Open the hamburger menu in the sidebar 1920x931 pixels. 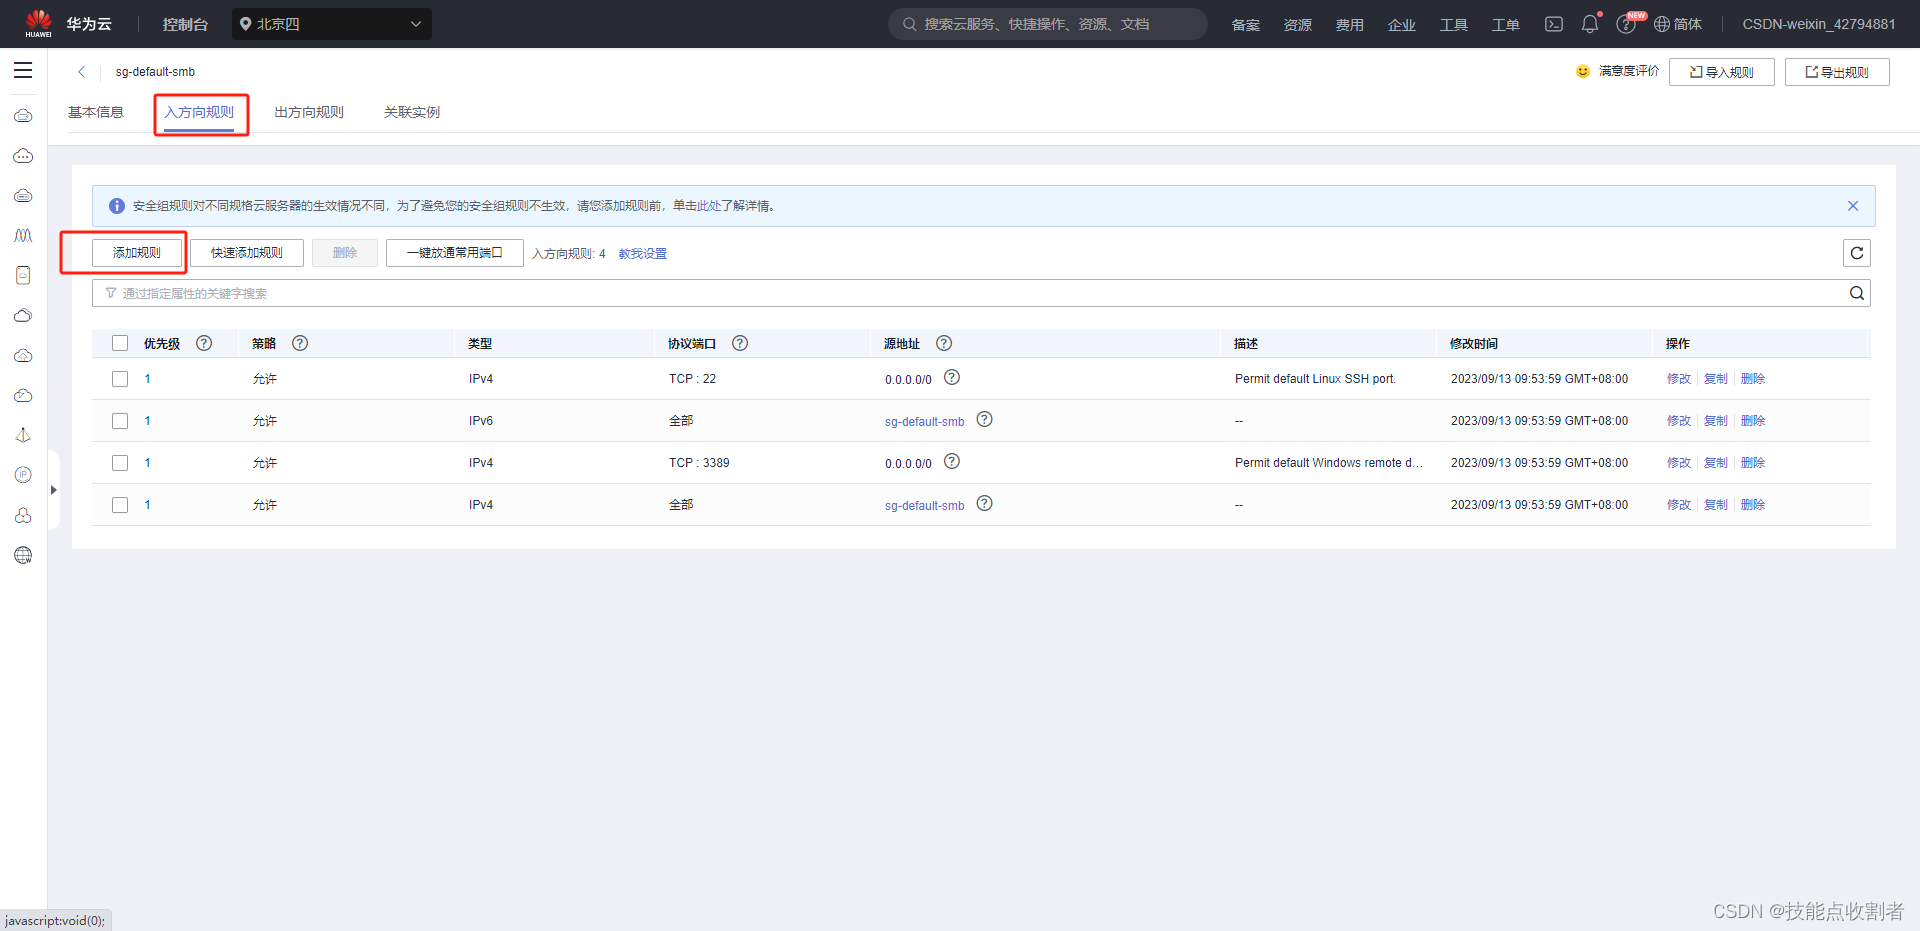pos(23,70)
